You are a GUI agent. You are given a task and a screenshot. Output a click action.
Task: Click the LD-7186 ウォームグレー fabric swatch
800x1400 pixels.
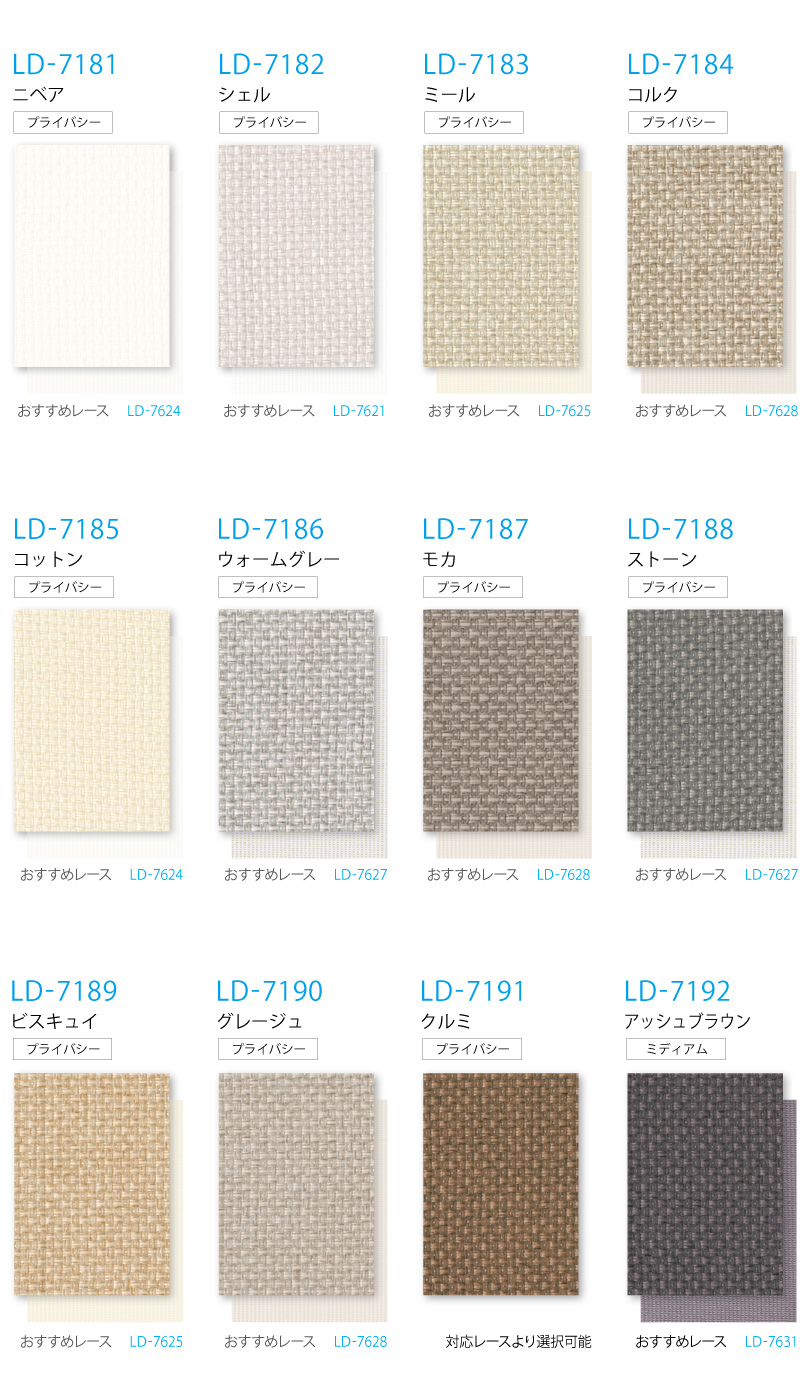click(x=297, y=721)
